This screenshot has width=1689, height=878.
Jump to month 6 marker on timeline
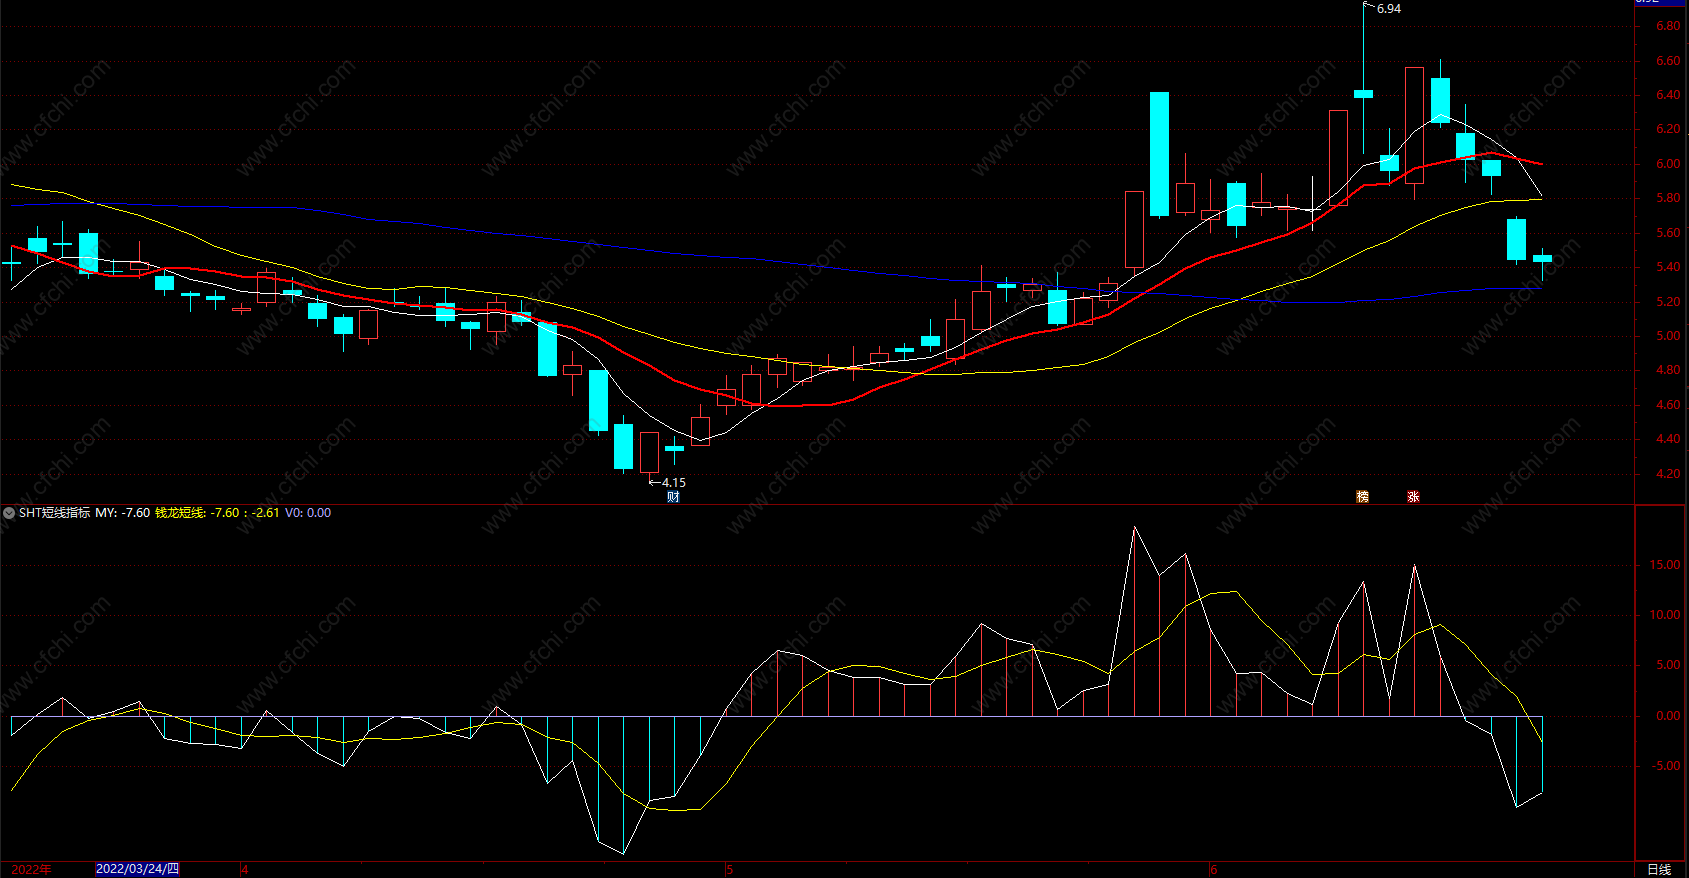1214,869
